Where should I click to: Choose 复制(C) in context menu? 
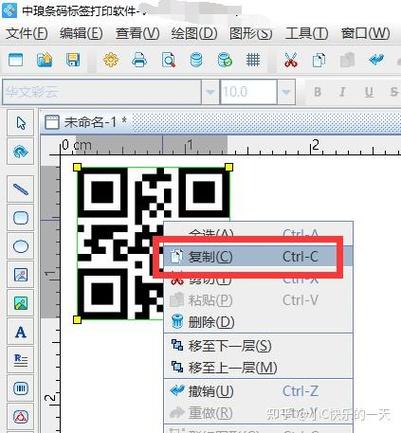[x=258, y=256]
